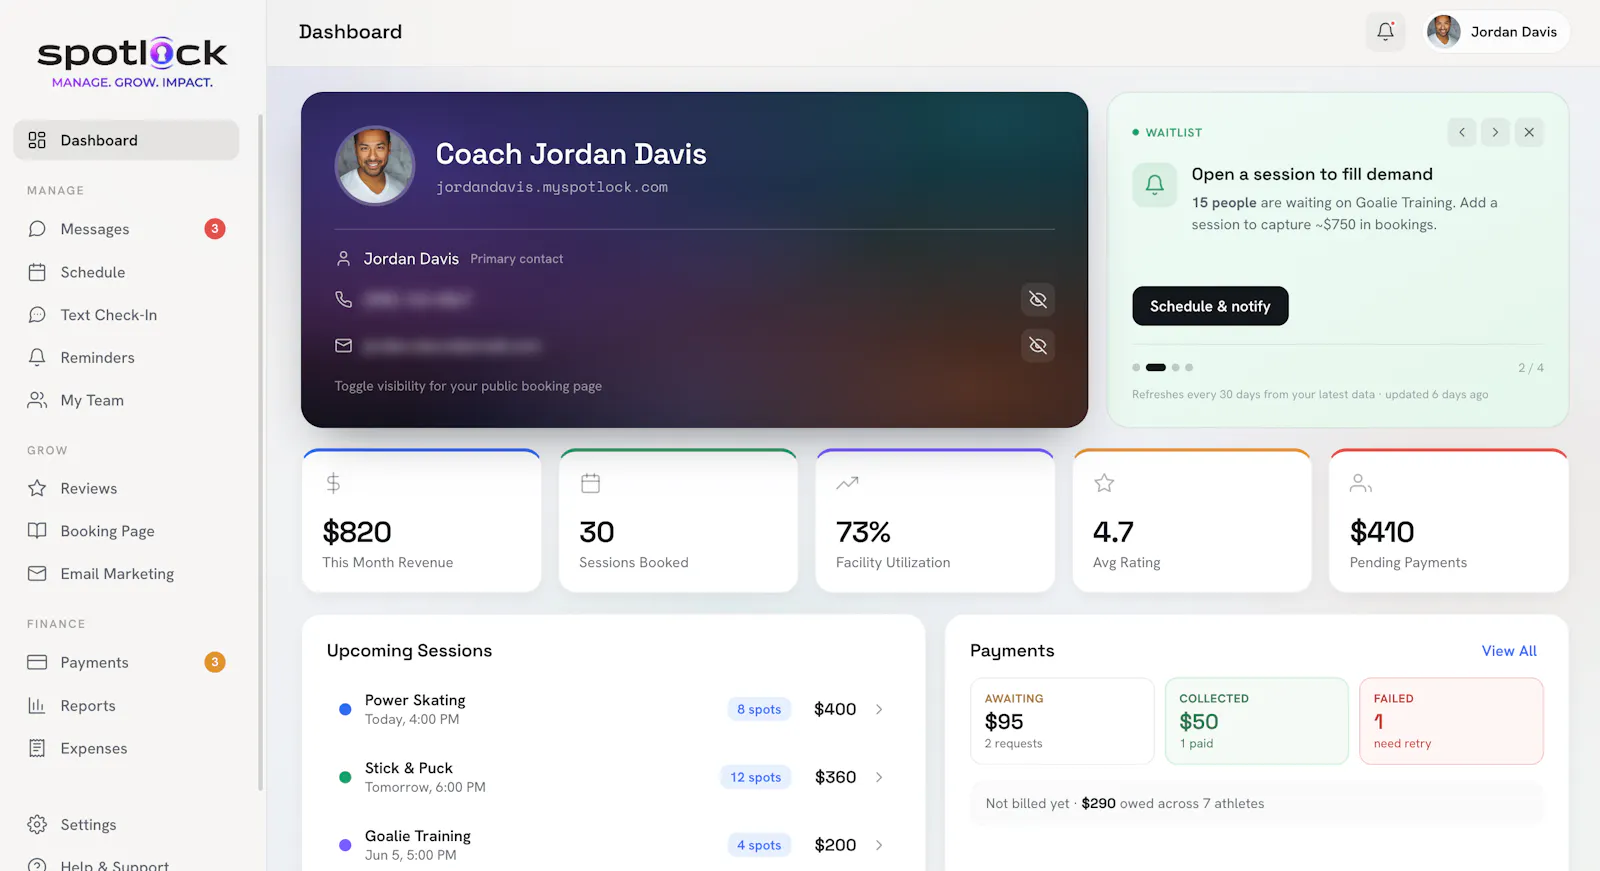Viewport: 1600px width, 871px height.
Task: Open the notifications bell in header
Action: tap(1385, 32)
